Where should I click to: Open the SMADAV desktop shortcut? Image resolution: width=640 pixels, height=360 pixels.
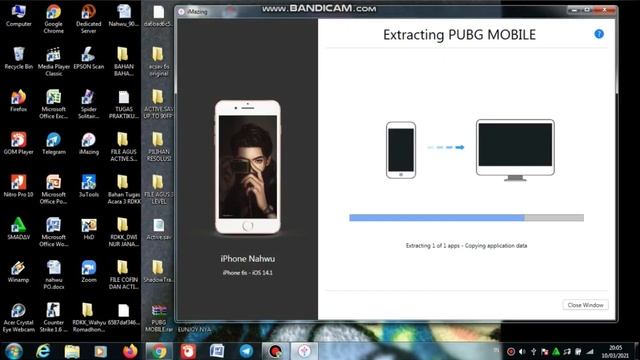point(19,229)
